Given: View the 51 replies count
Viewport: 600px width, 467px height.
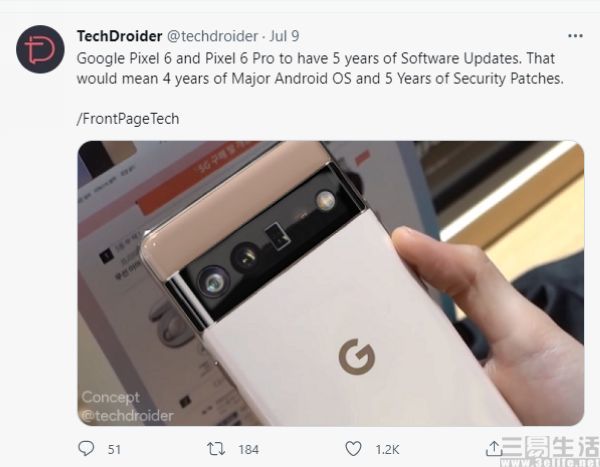Looking at the screenshot, I should point(114,449).
